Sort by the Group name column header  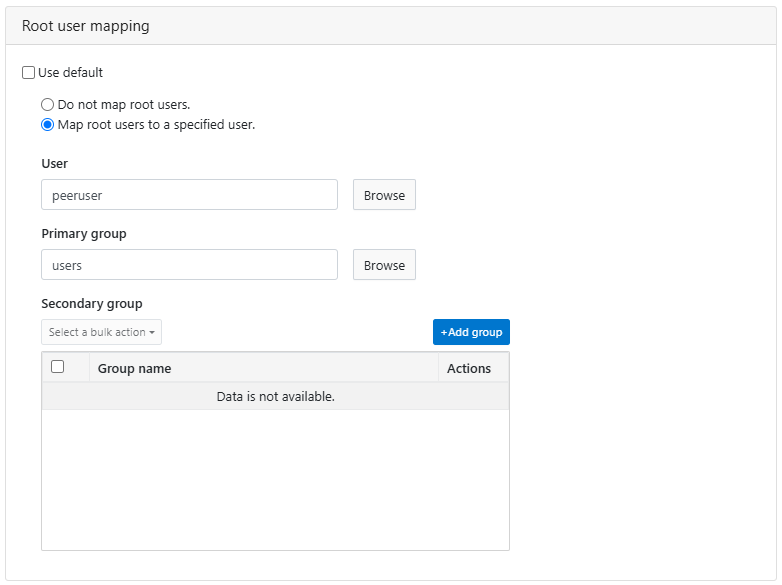pos(134,368)
